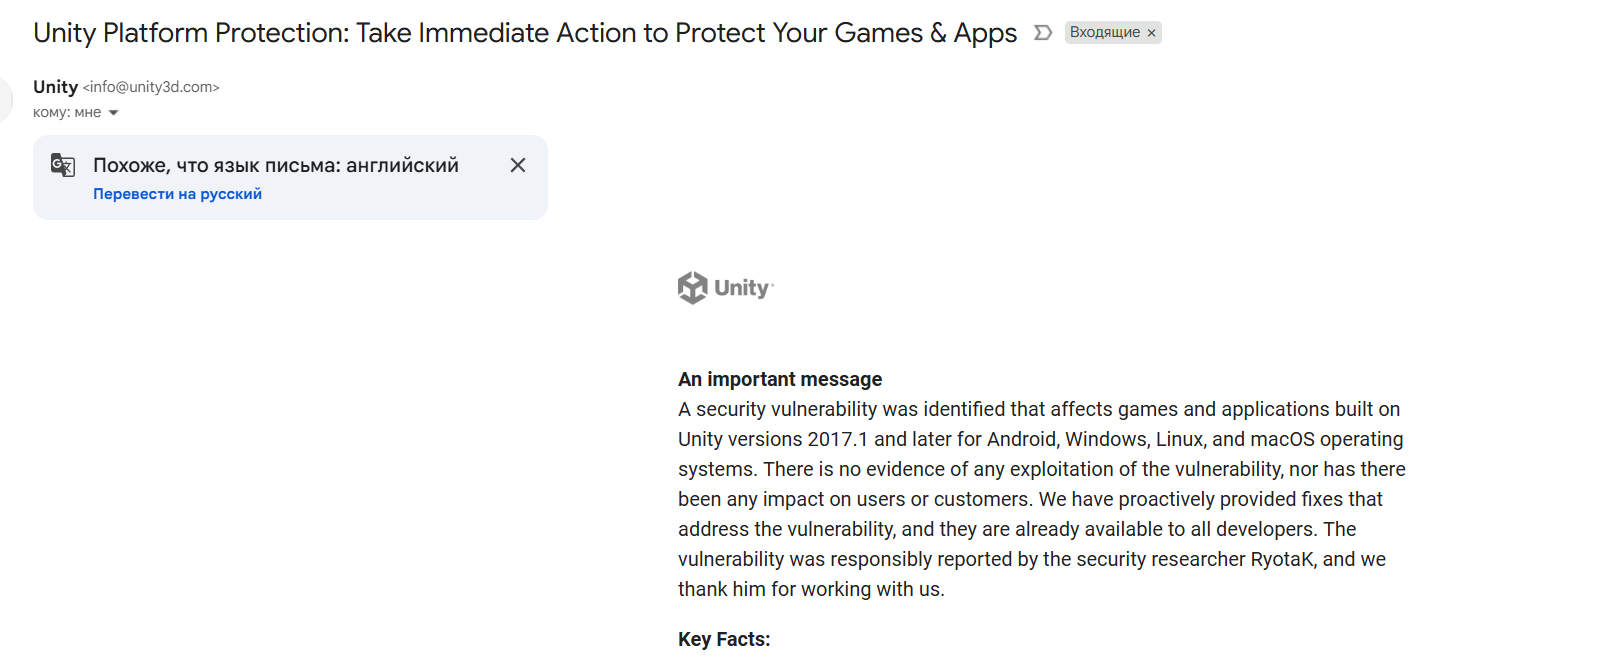Click the sender avatar at left edge
The image size is (1607, 661).
5,99
